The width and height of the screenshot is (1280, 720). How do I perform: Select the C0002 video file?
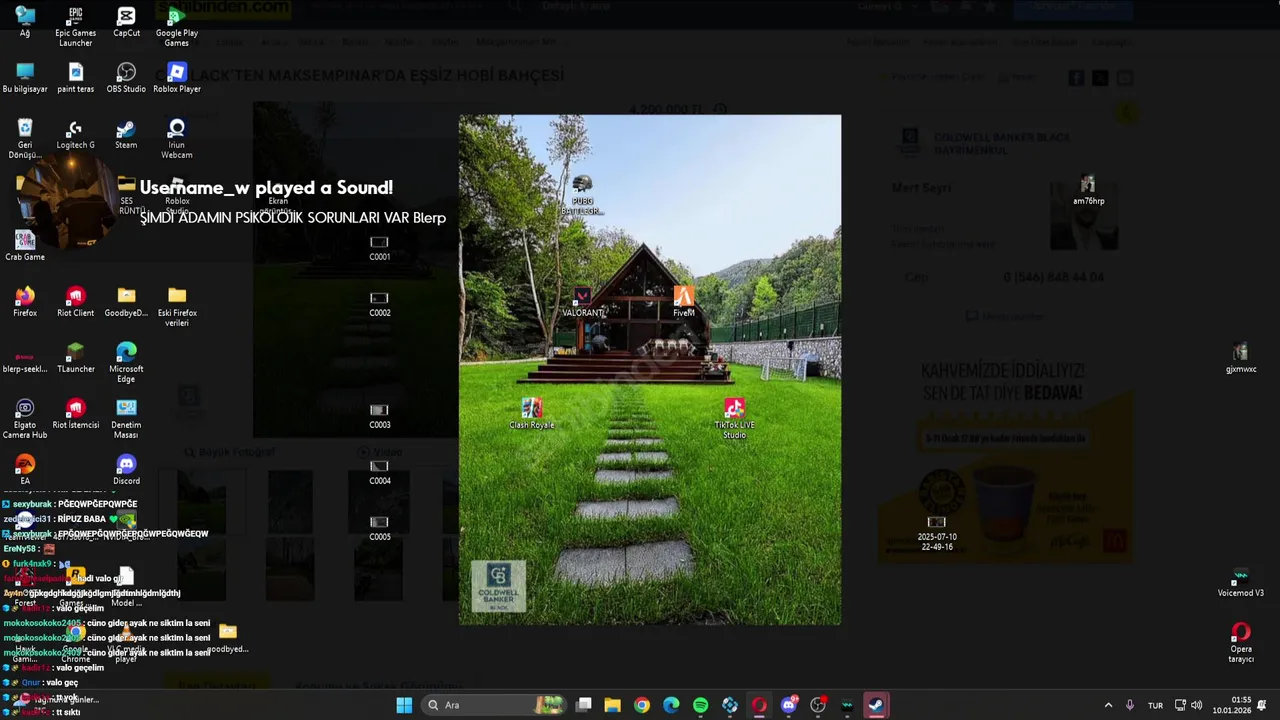tap(379, 304)
